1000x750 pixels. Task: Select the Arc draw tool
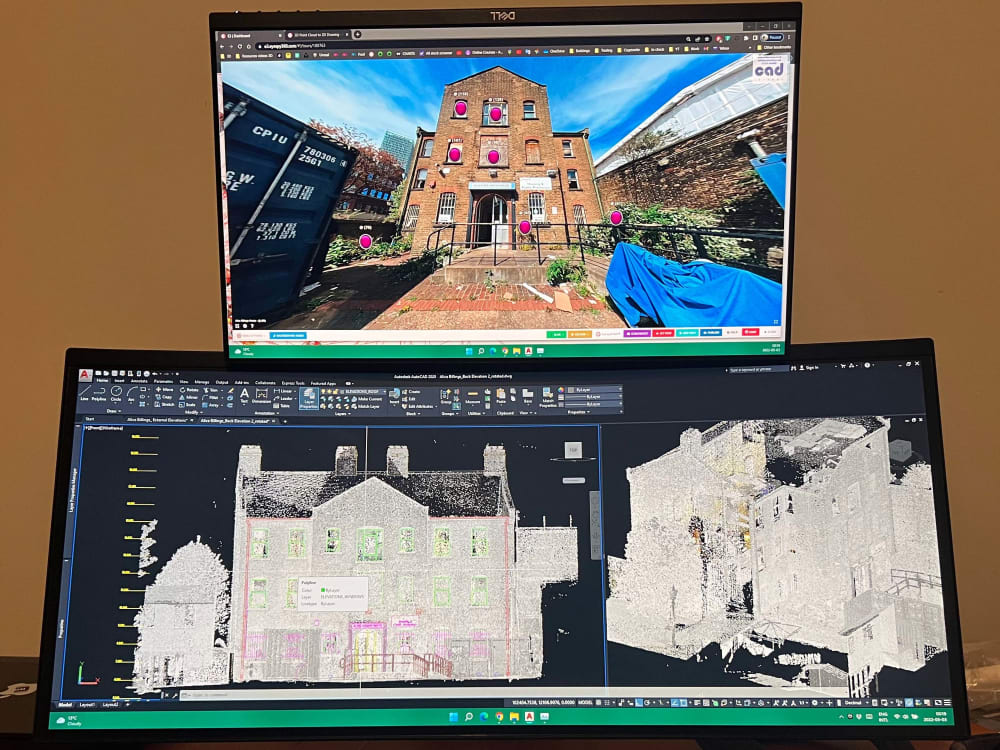[132, 393]
